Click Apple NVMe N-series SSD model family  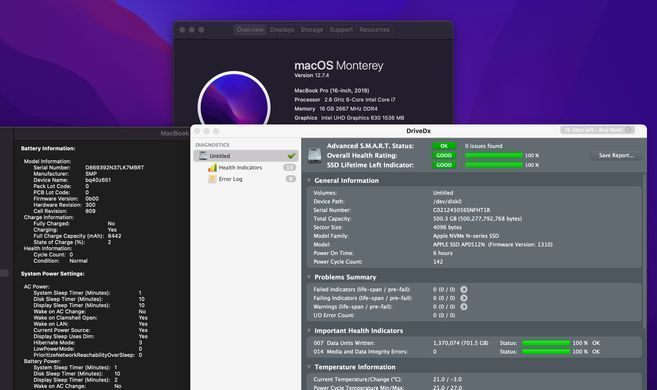tap(466, 236)
